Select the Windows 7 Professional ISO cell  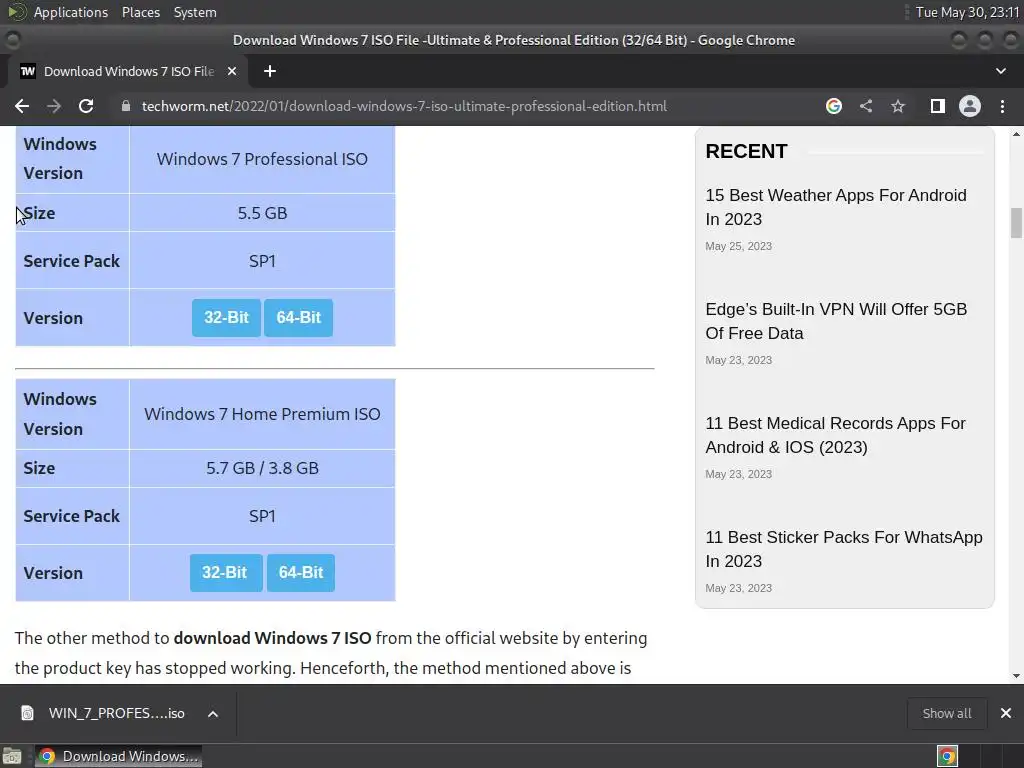(x=262, y=159)
